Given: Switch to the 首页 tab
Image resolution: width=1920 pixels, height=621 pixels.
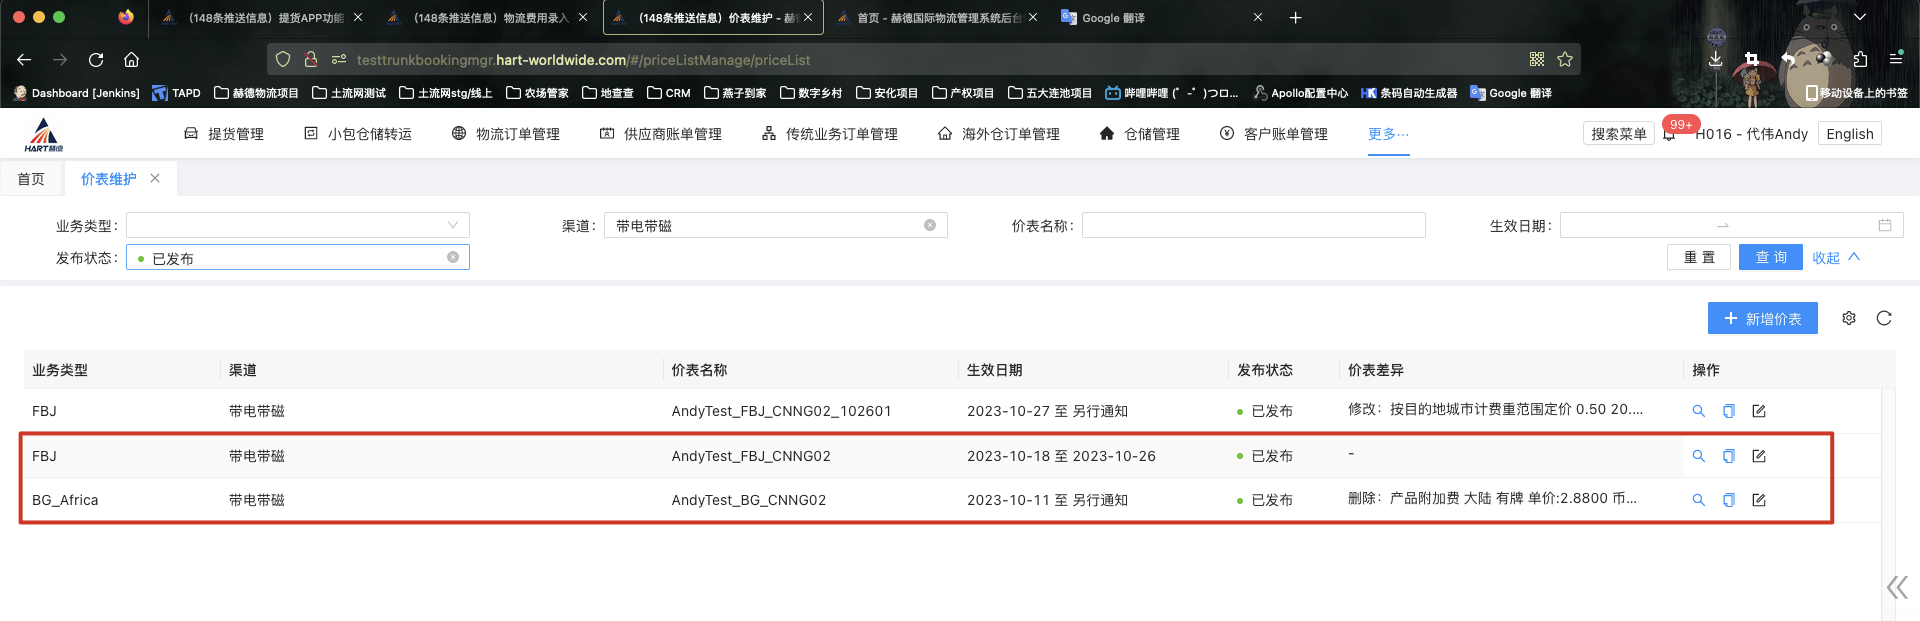Looking at the screenshot, I should [x=31, y=179].
